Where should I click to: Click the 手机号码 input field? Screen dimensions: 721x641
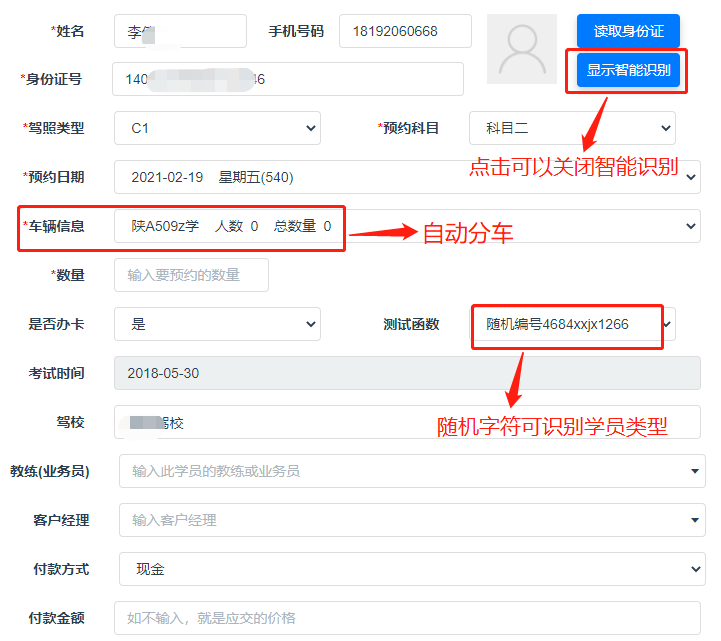click(x=405, y=31)
